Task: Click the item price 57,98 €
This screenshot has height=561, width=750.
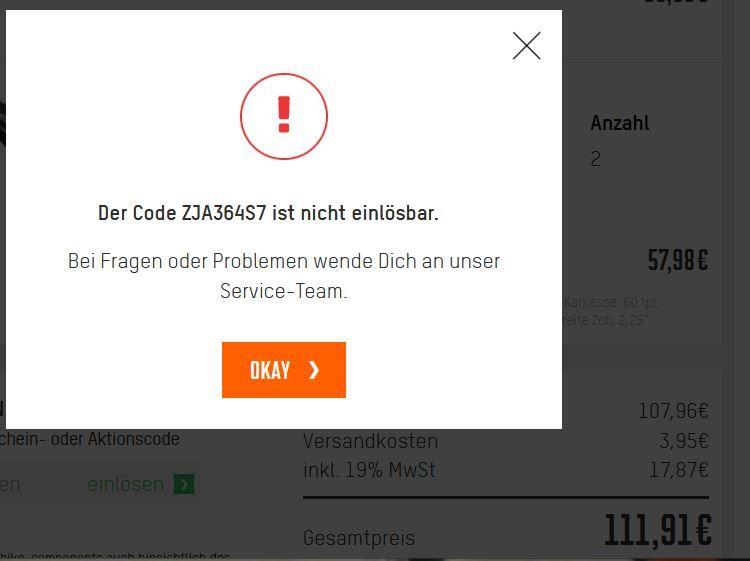Action: coord(678,260)
